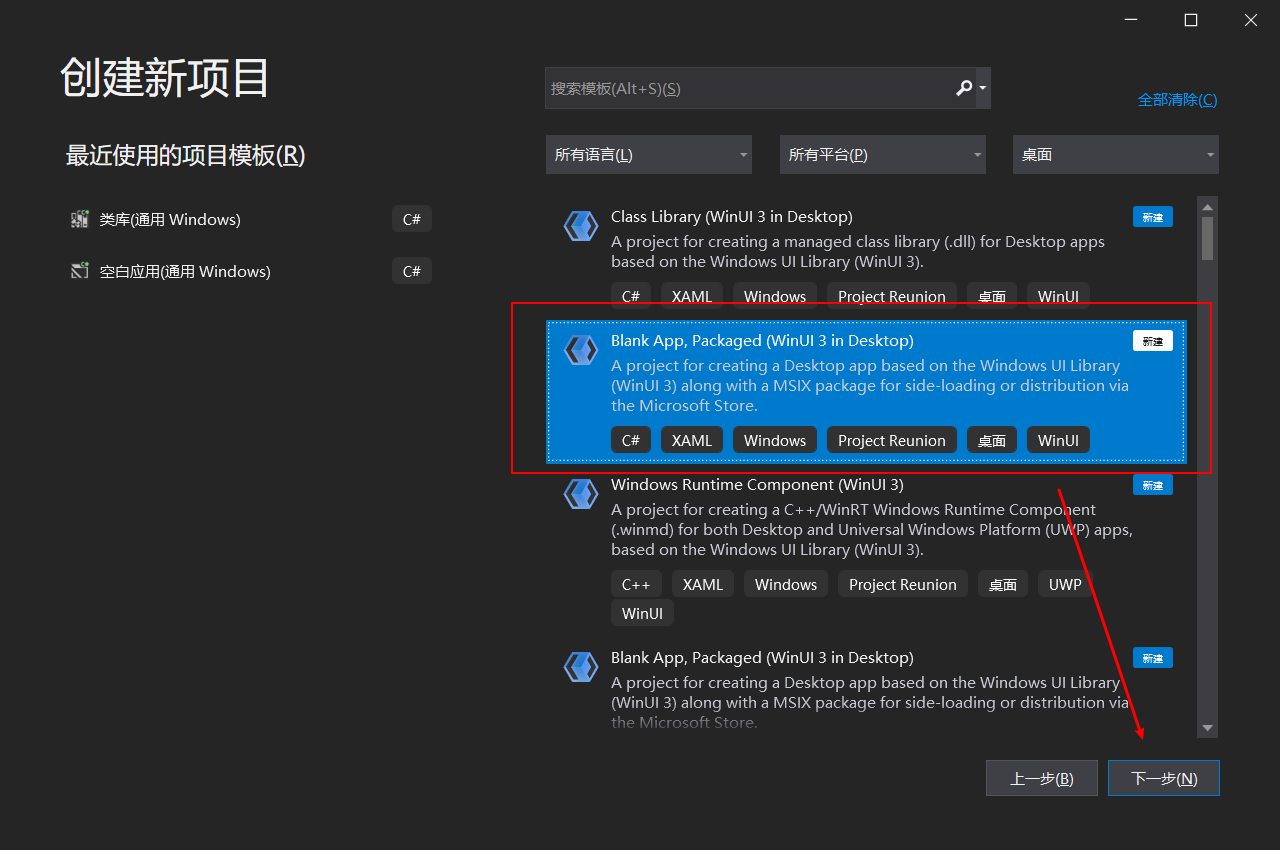Click the C# tag under Class Library
The width and height of the screenshot is (1280, 850).
click(631, 296)
